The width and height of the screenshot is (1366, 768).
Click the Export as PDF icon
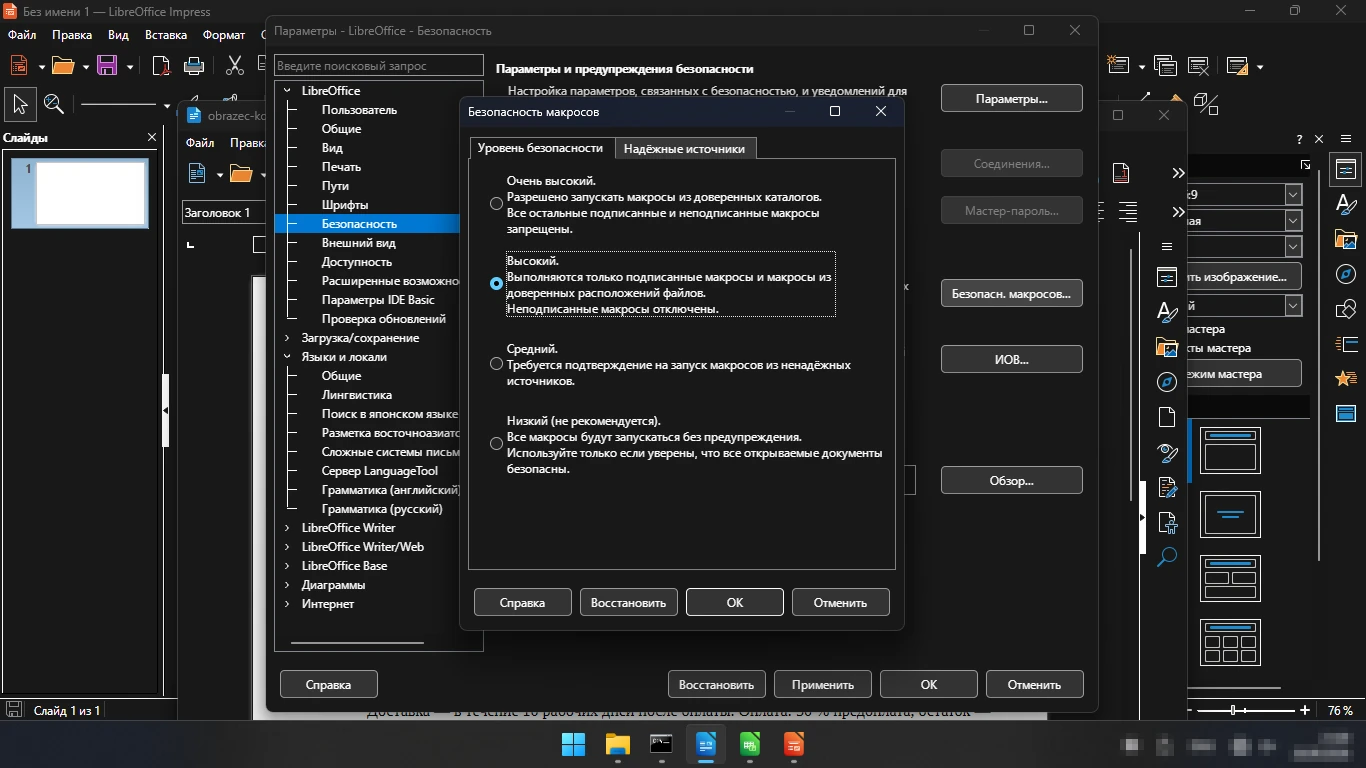(x=161, y=66)
